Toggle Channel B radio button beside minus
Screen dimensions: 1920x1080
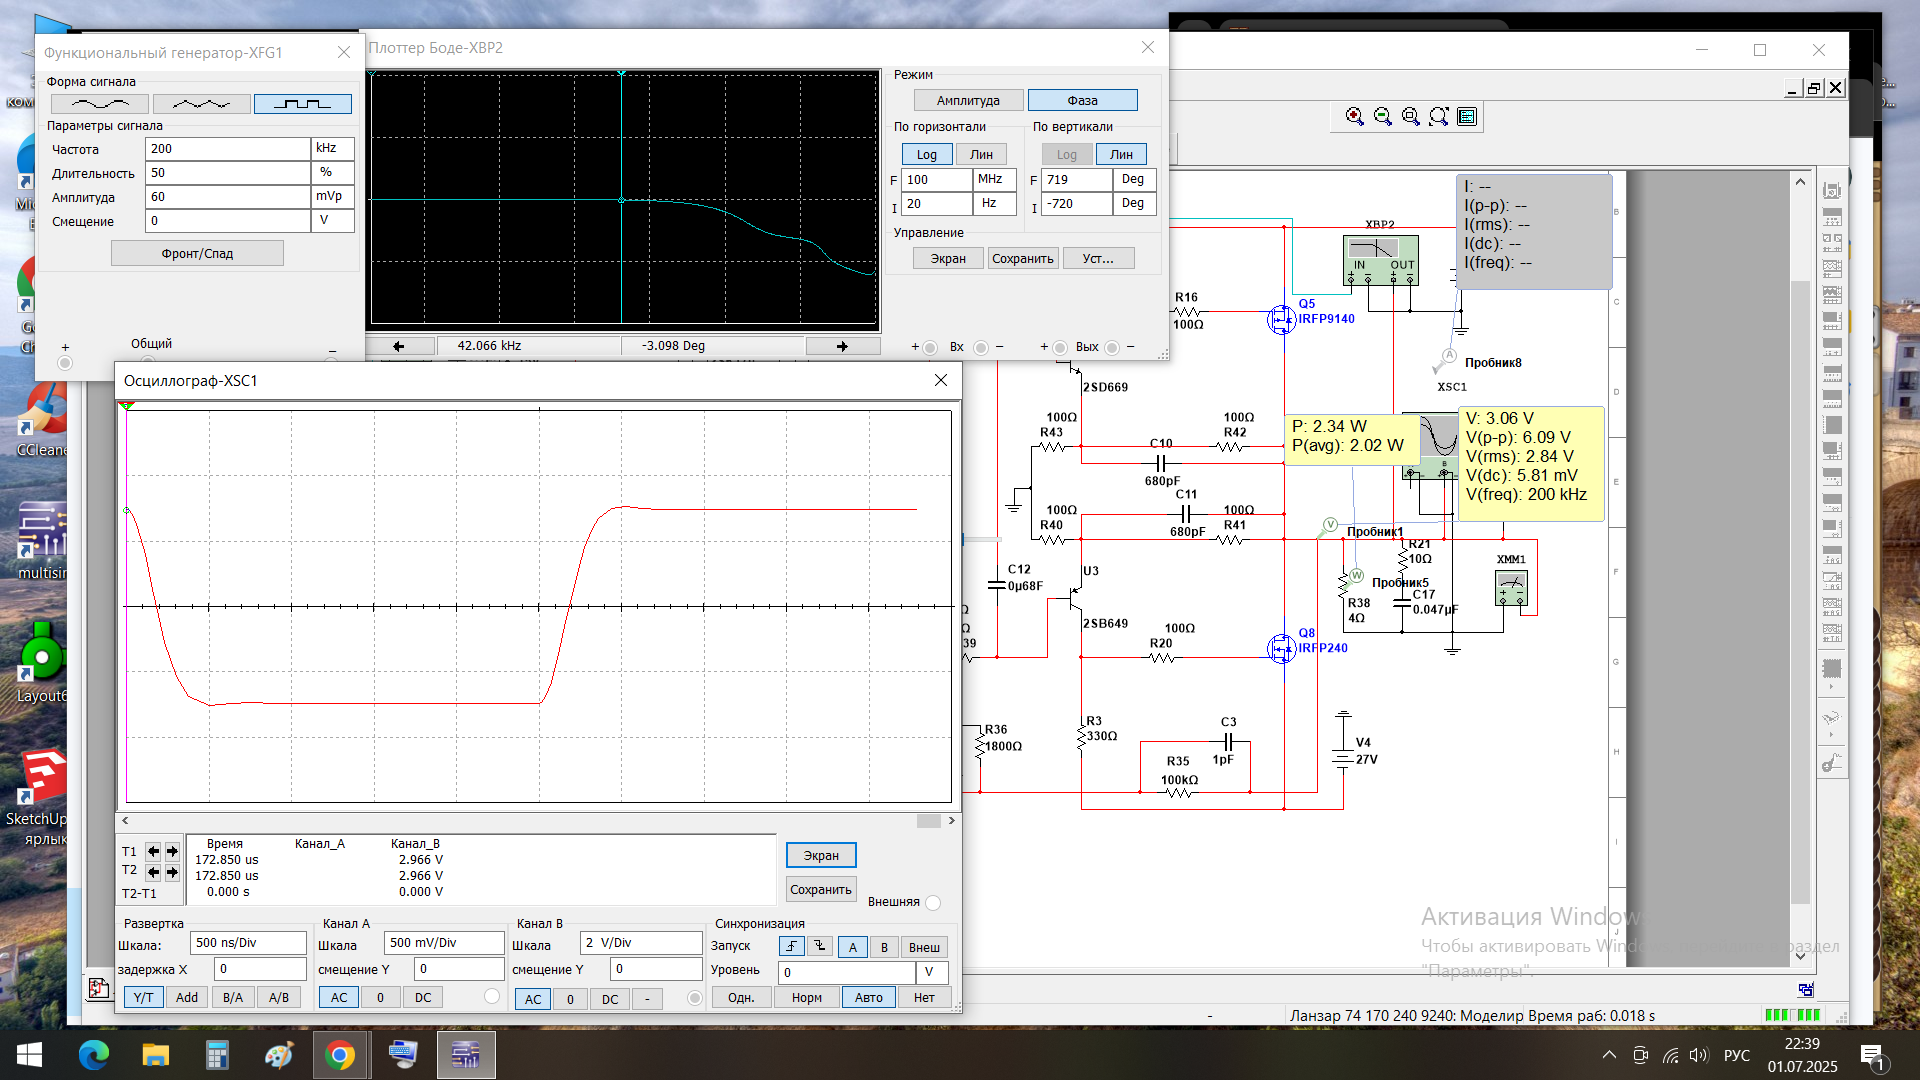coord(695,998)
